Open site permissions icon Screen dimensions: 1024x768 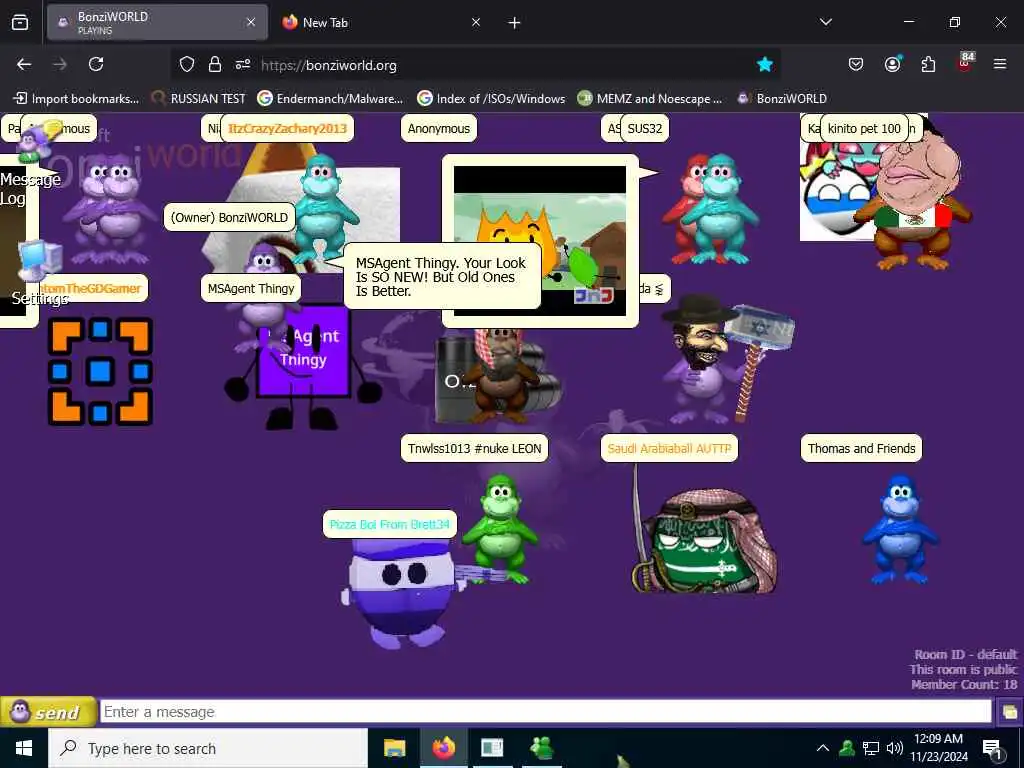[243, 65]
